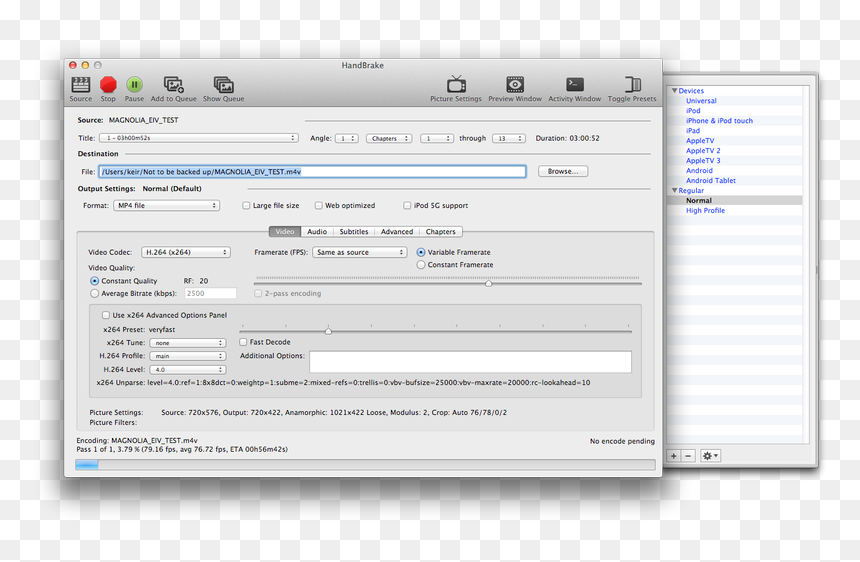860x562 pixels.
Task: Select the iPod preset
Action: (693, 111)
